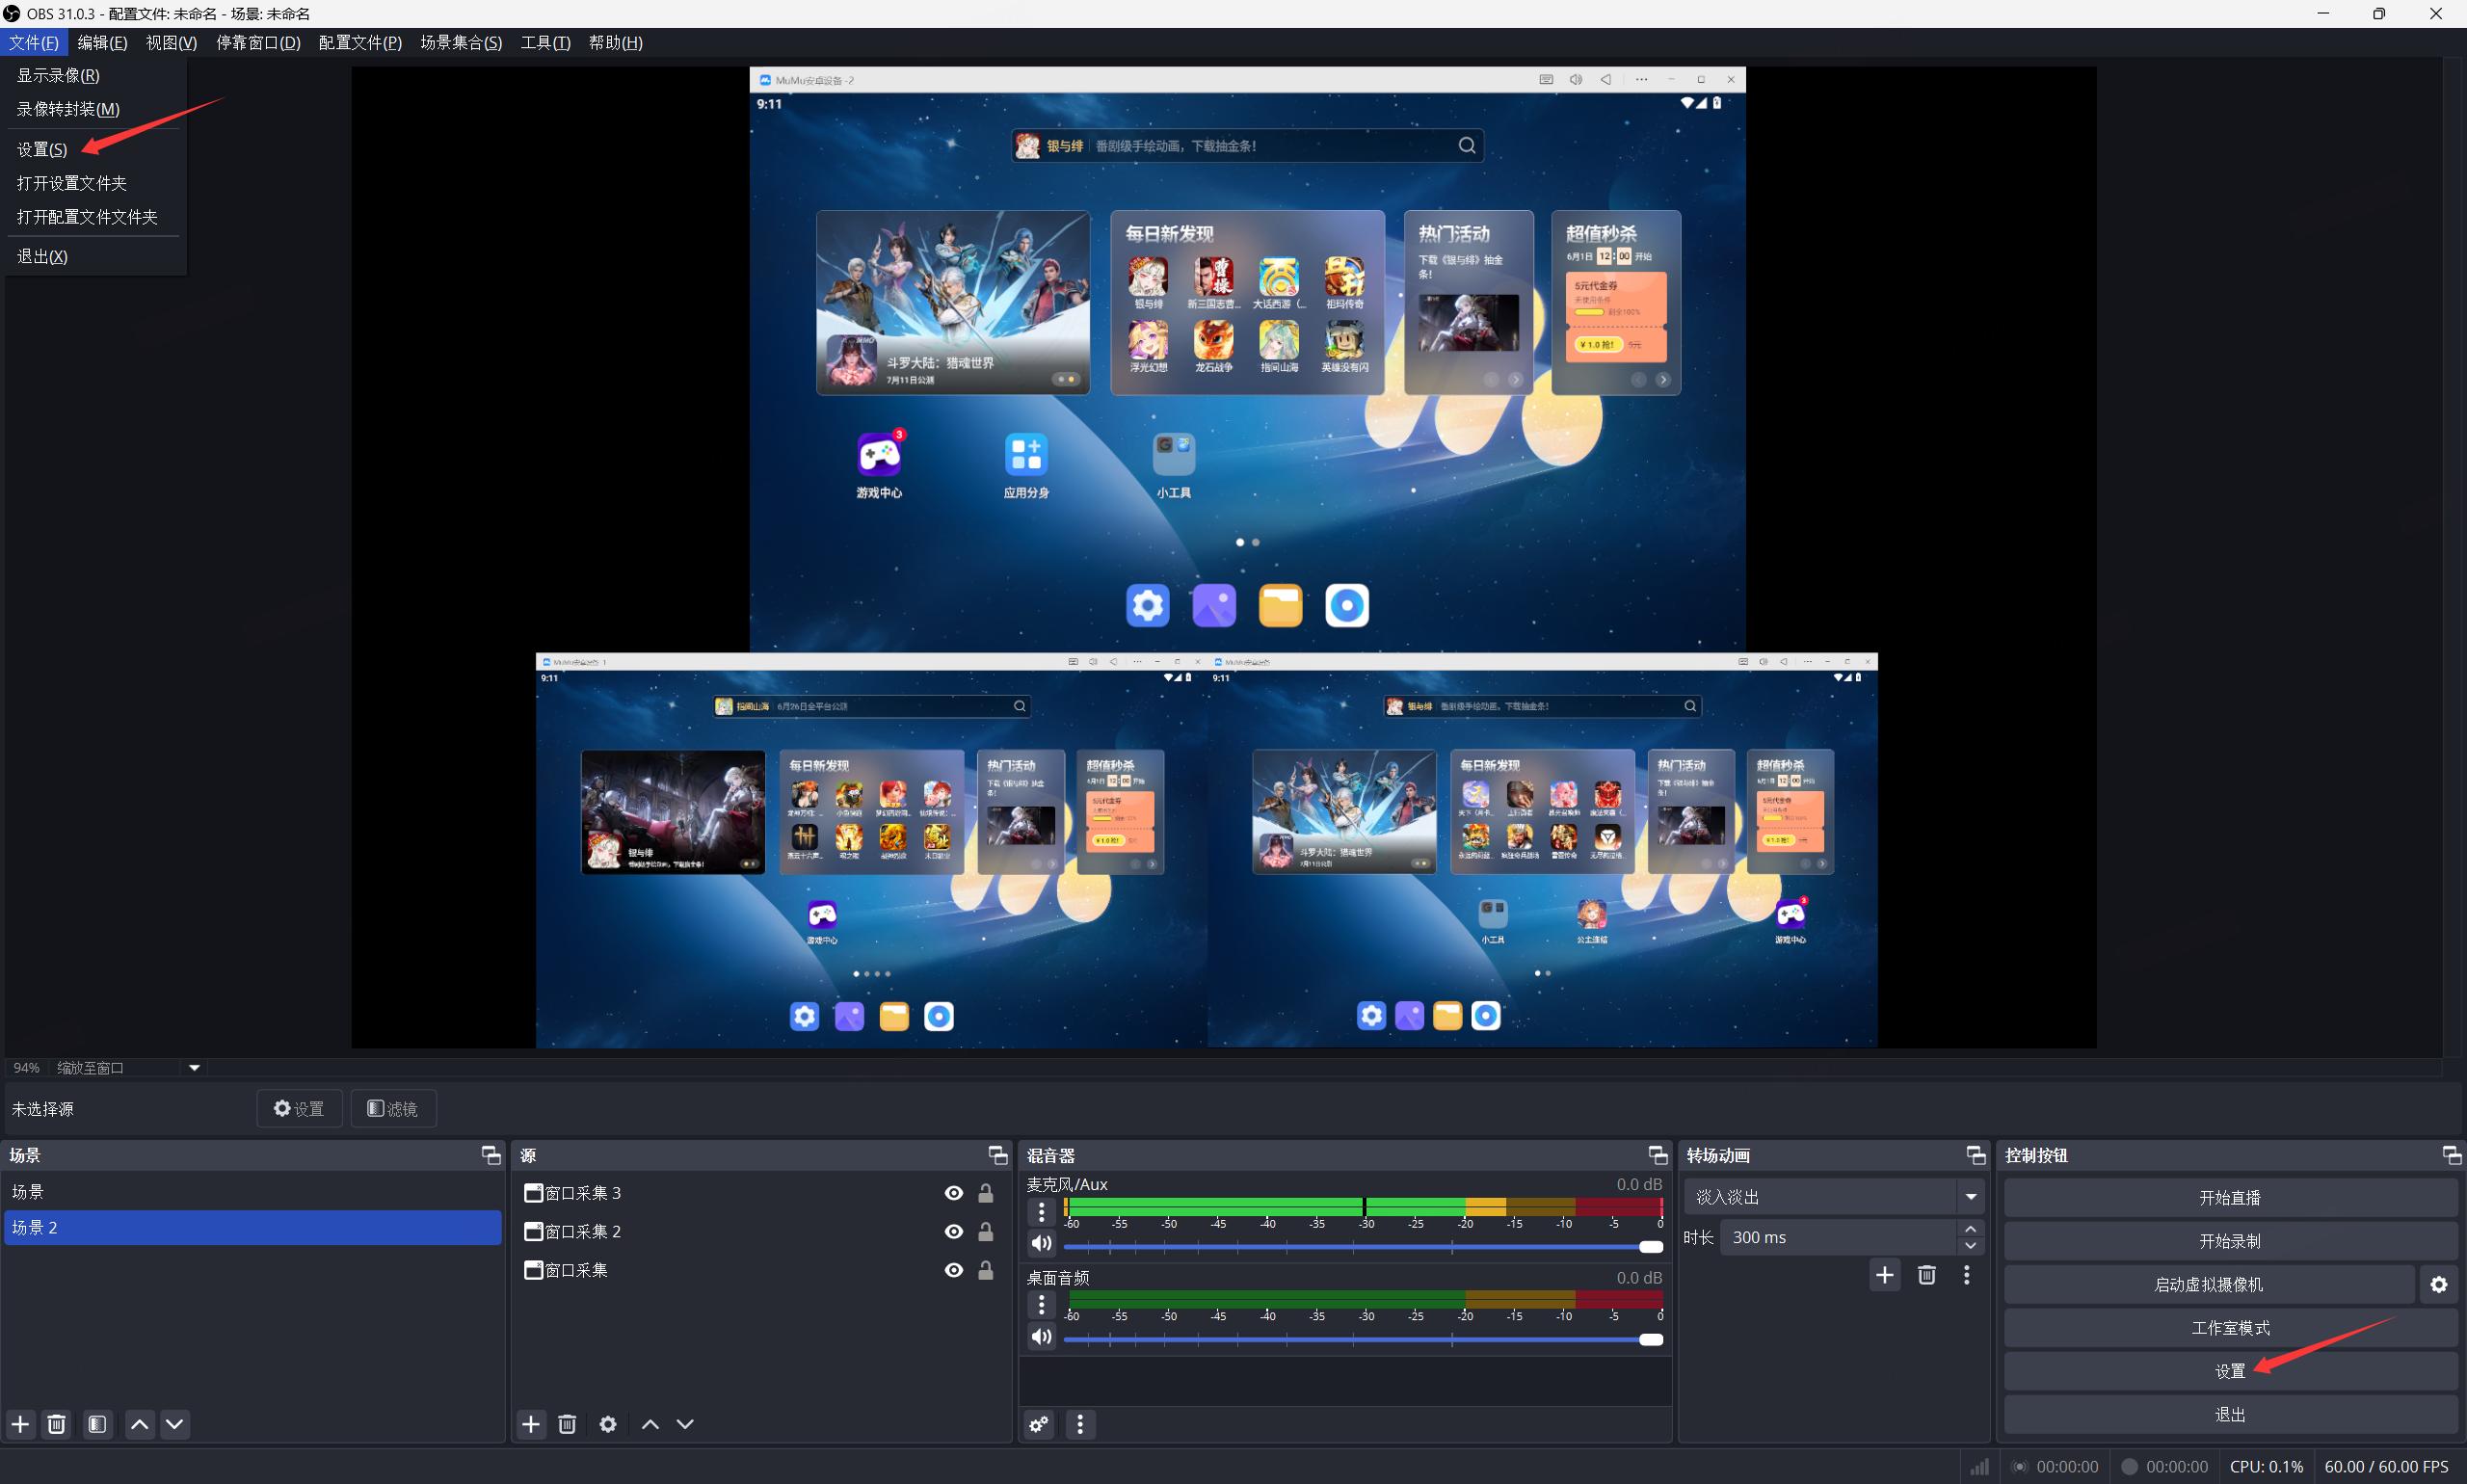This screenshot has width=2467, height=1484.
Task: Move scene down with arrow icon
Action: [x=175, y=1424]
